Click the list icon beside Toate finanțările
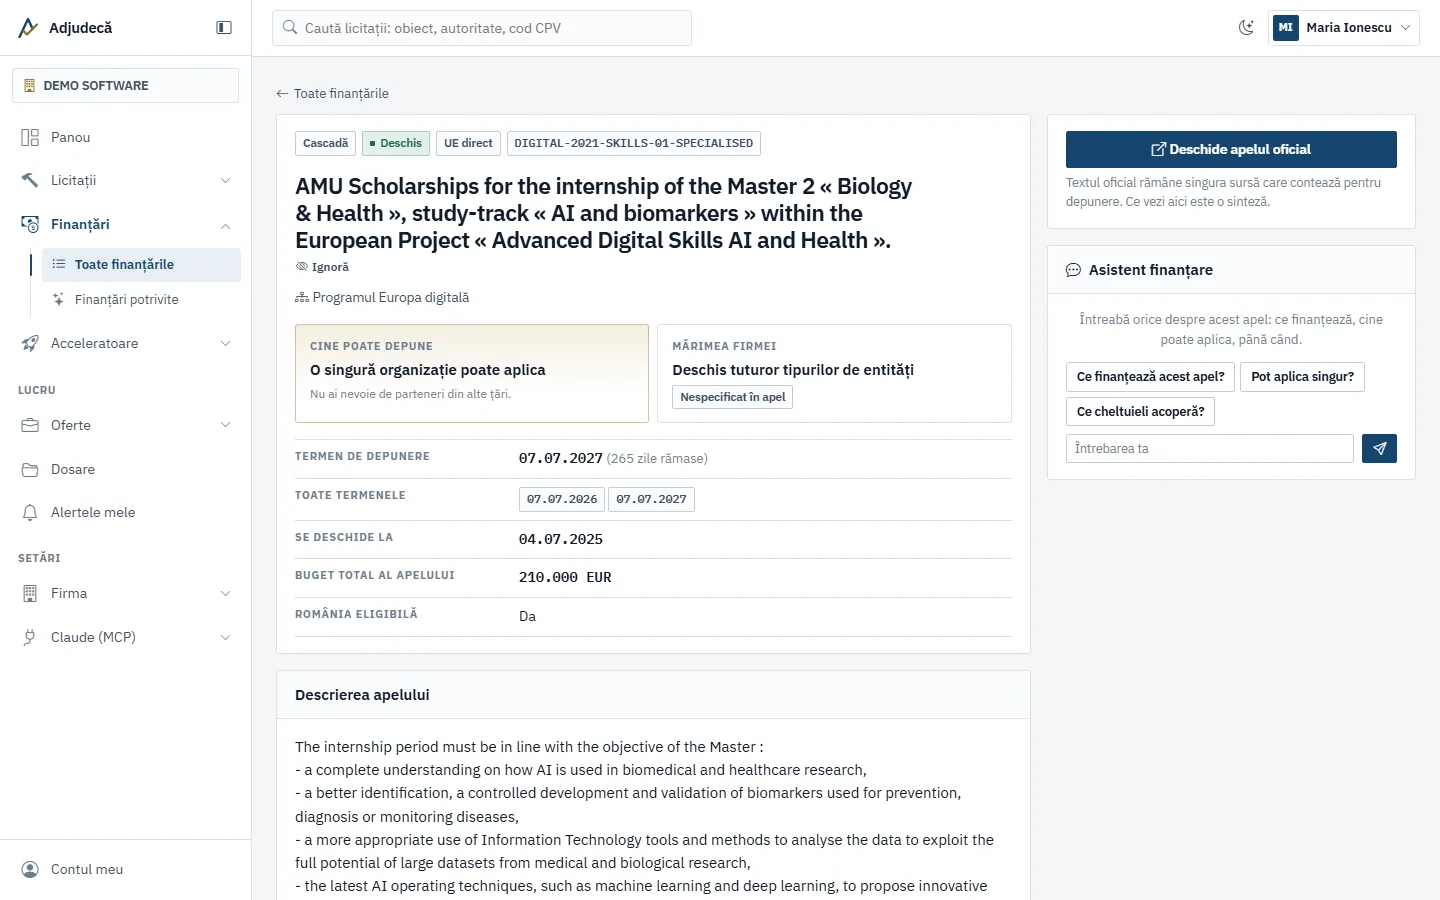Screen dimensions: 1440x900 [58, 264]
